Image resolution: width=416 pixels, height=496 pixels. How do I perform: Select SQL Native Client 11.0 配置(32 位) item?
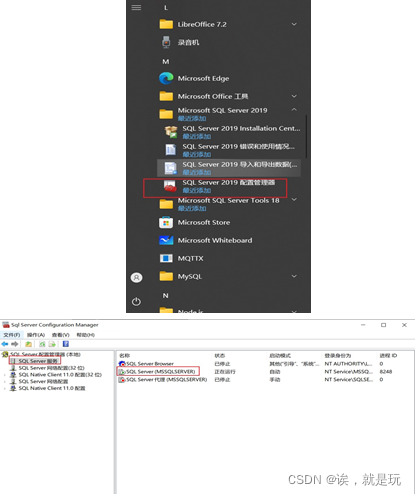point(60,375)
